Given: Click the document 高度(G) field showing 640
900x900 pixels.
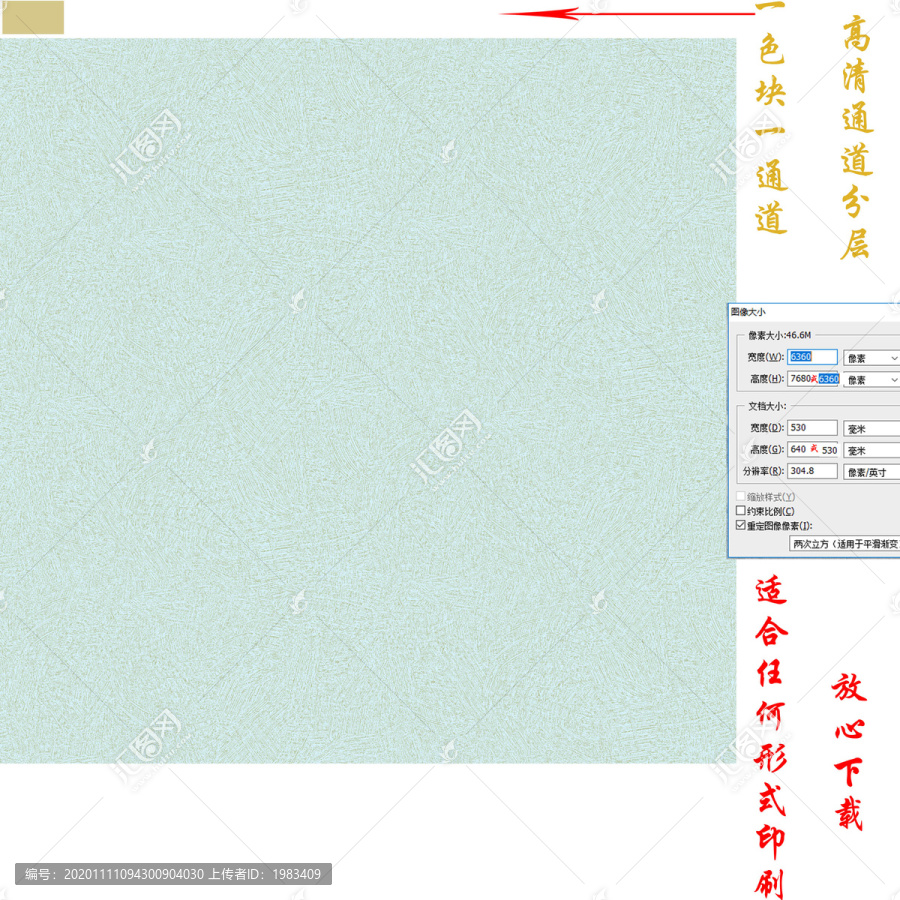Looking at the screenshot, I should click(x=813, y=449).
